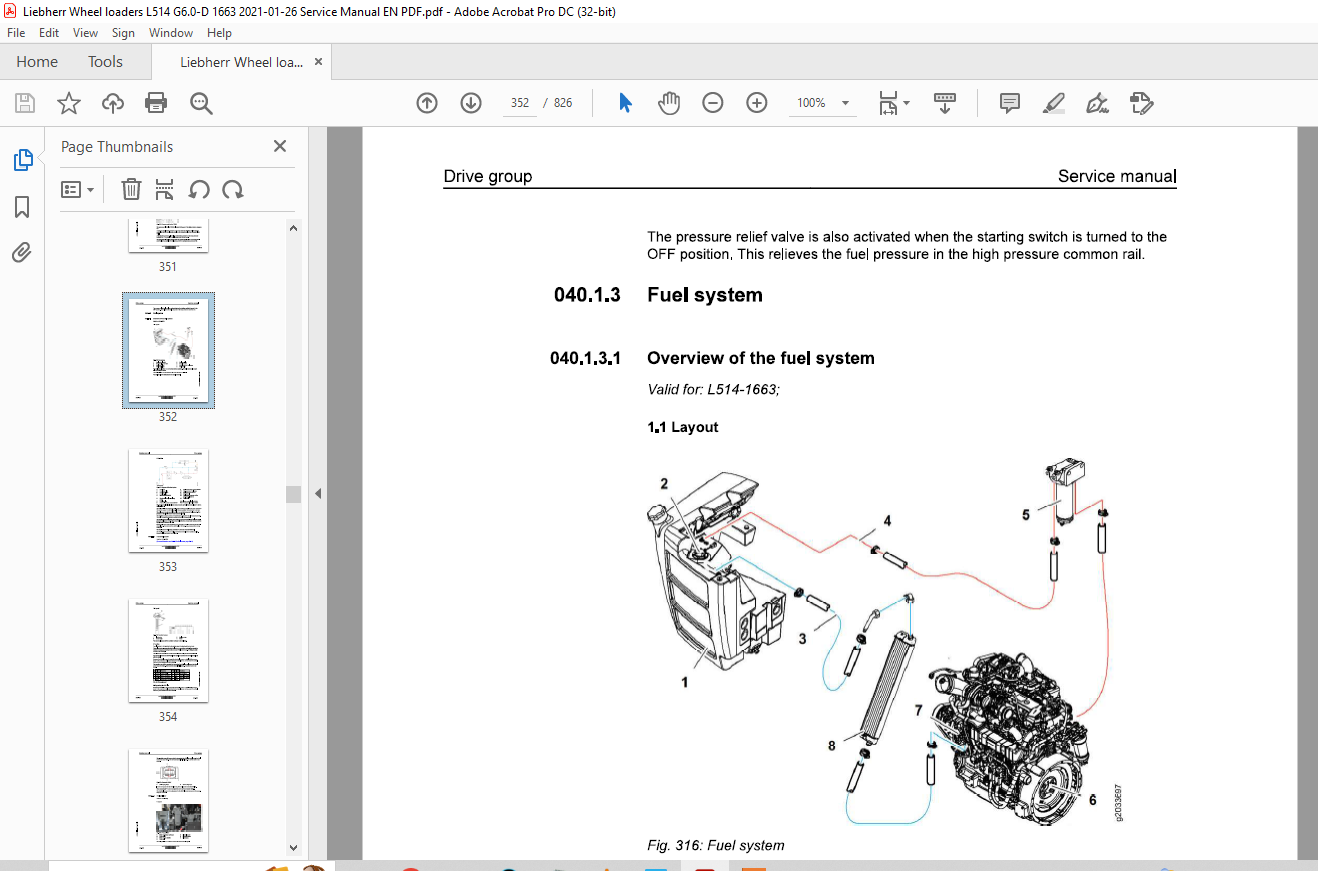Open the Sign menu

tap(123, 33)
